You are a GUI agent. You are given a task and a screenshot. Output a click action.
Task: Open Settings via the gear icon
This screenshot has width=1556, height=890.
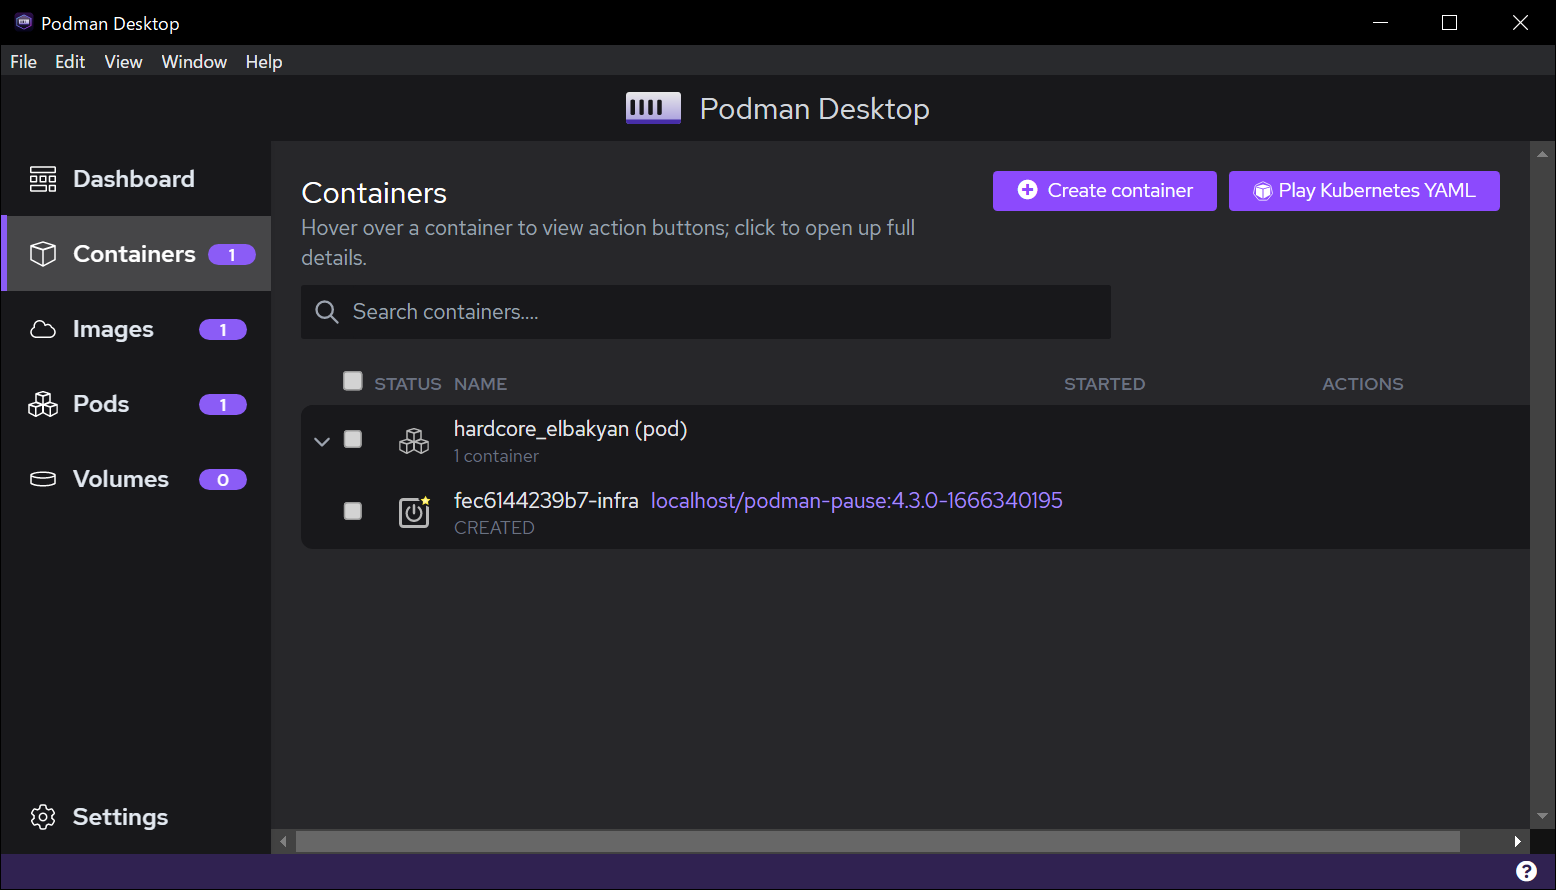click(43, 817)
